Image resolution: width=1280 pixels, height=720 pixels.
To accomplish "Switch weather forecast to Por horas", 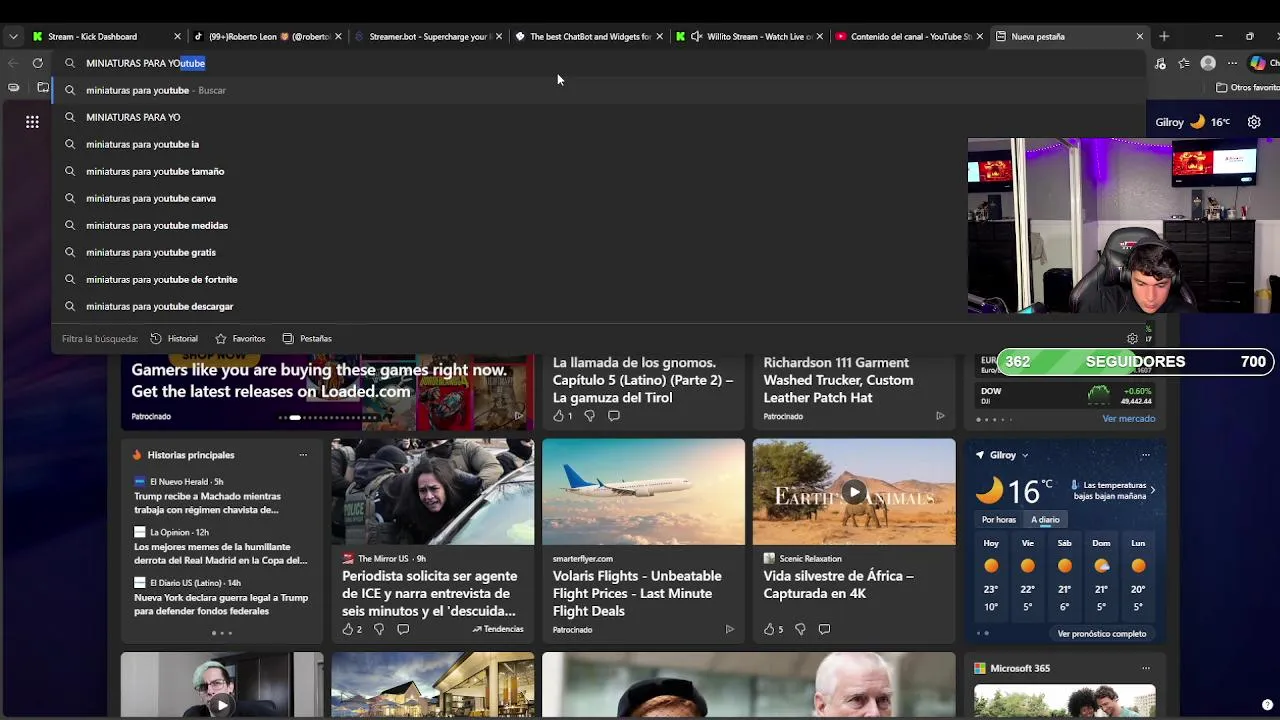I will click(999, 520).
